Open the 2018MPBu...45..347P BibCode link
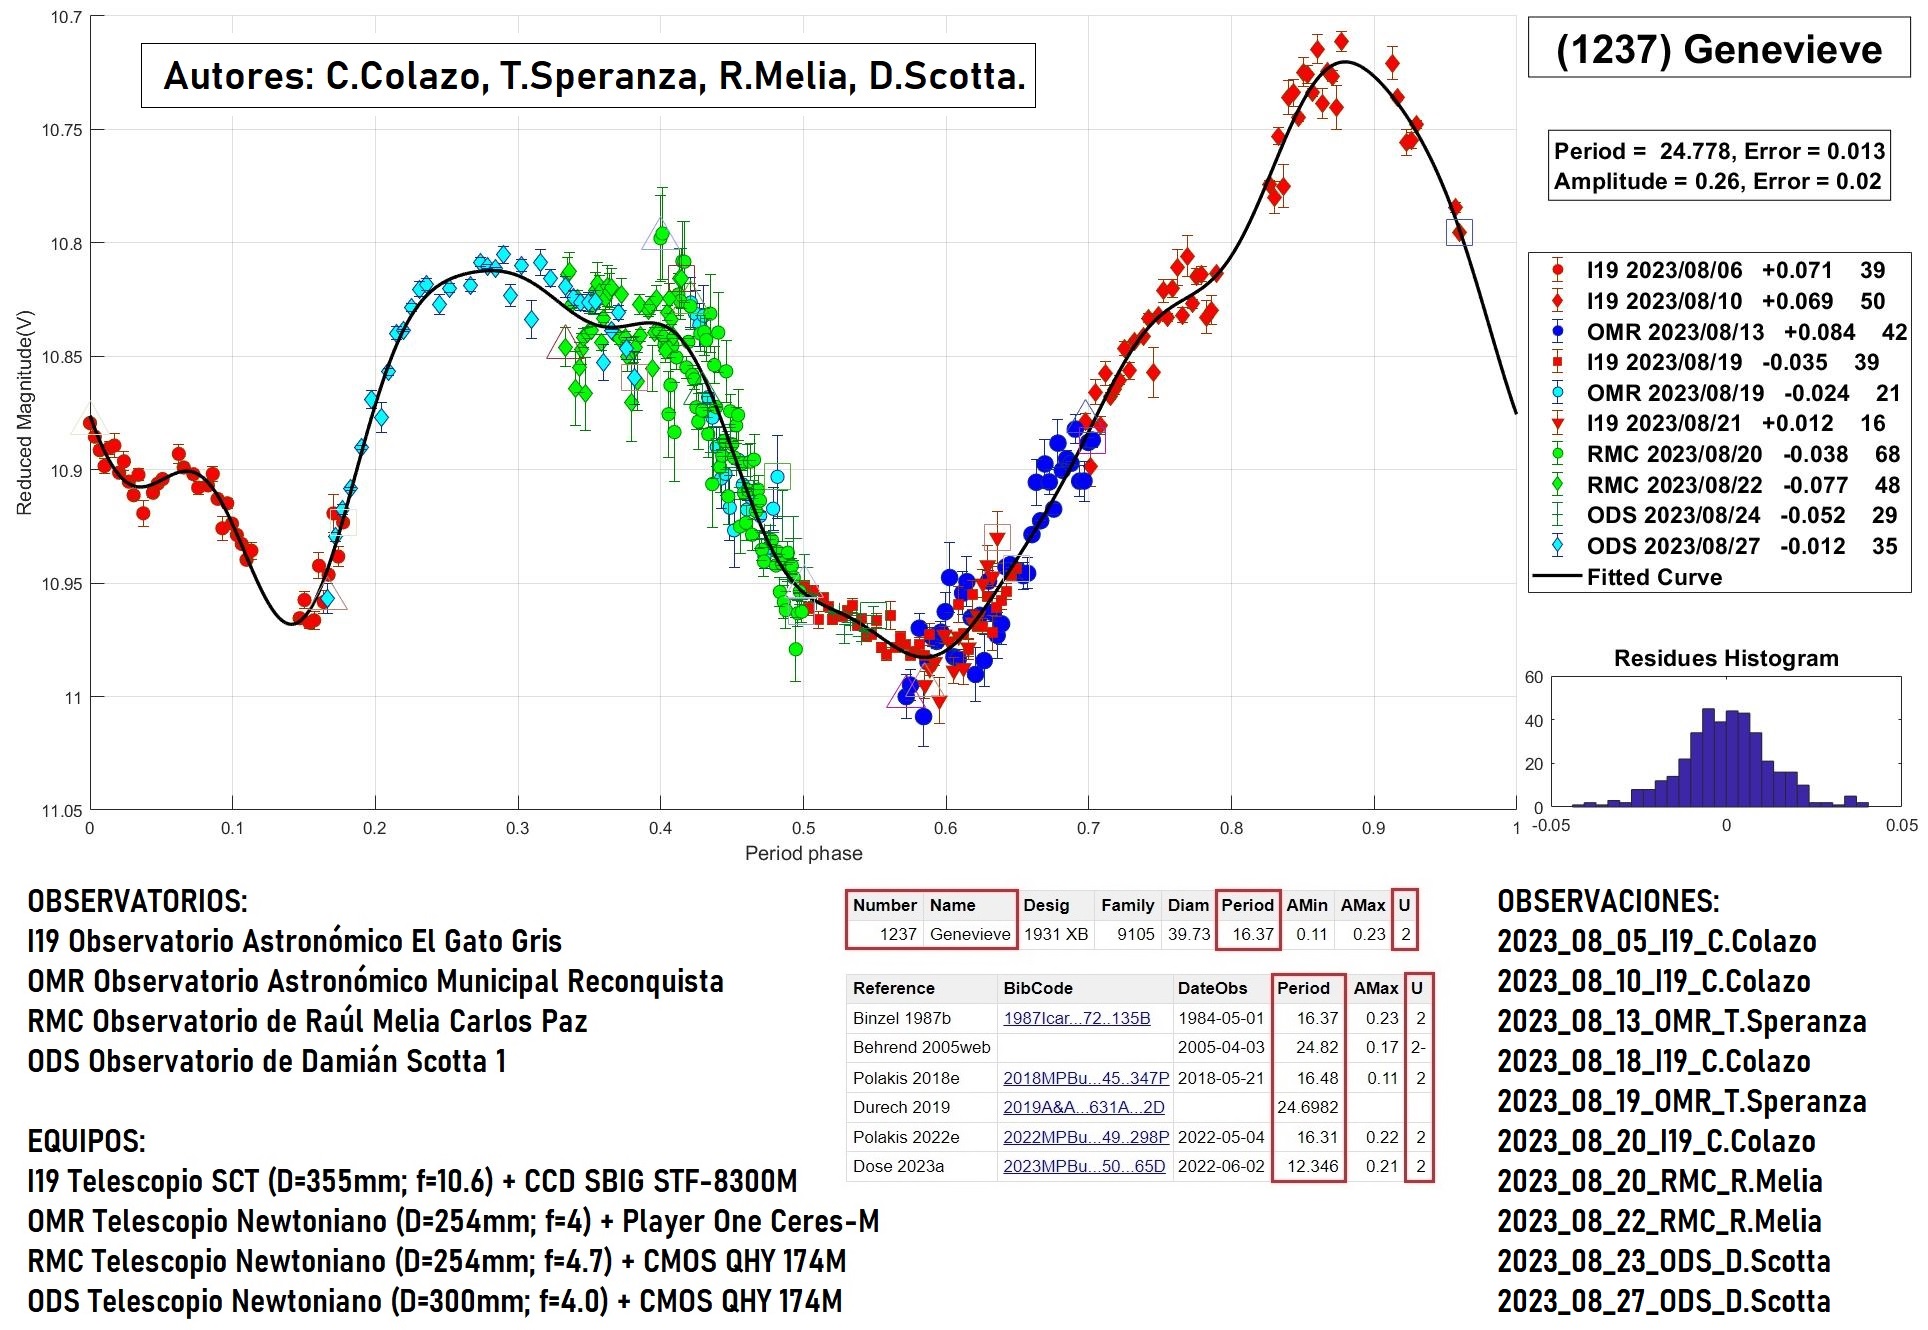The image size is (1928, 1330). (1086, 1078)
